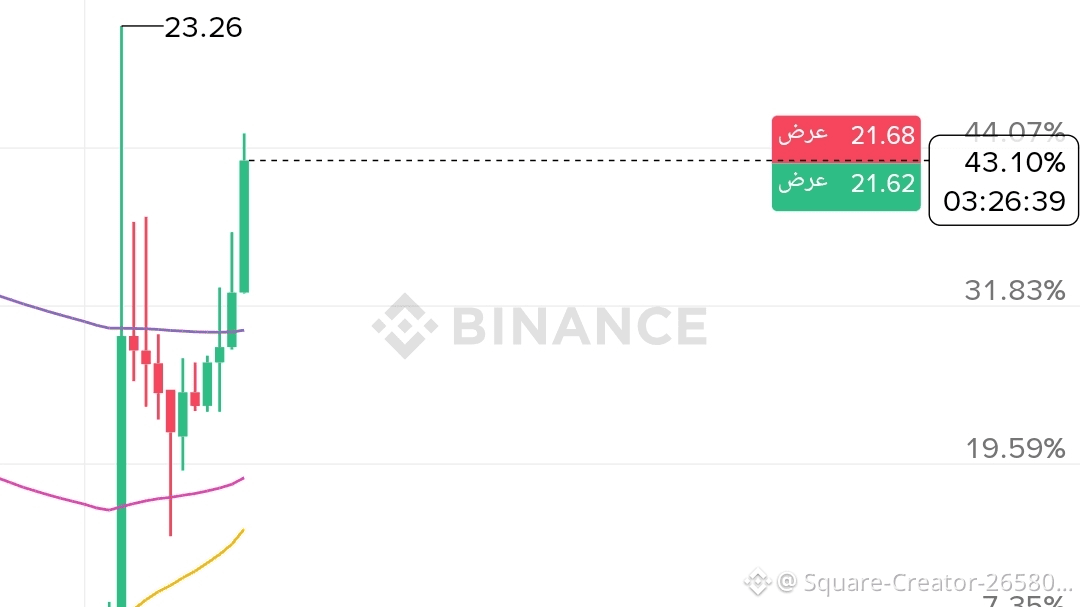Click the 44.07% axis label

click(x=1015, y=129)
